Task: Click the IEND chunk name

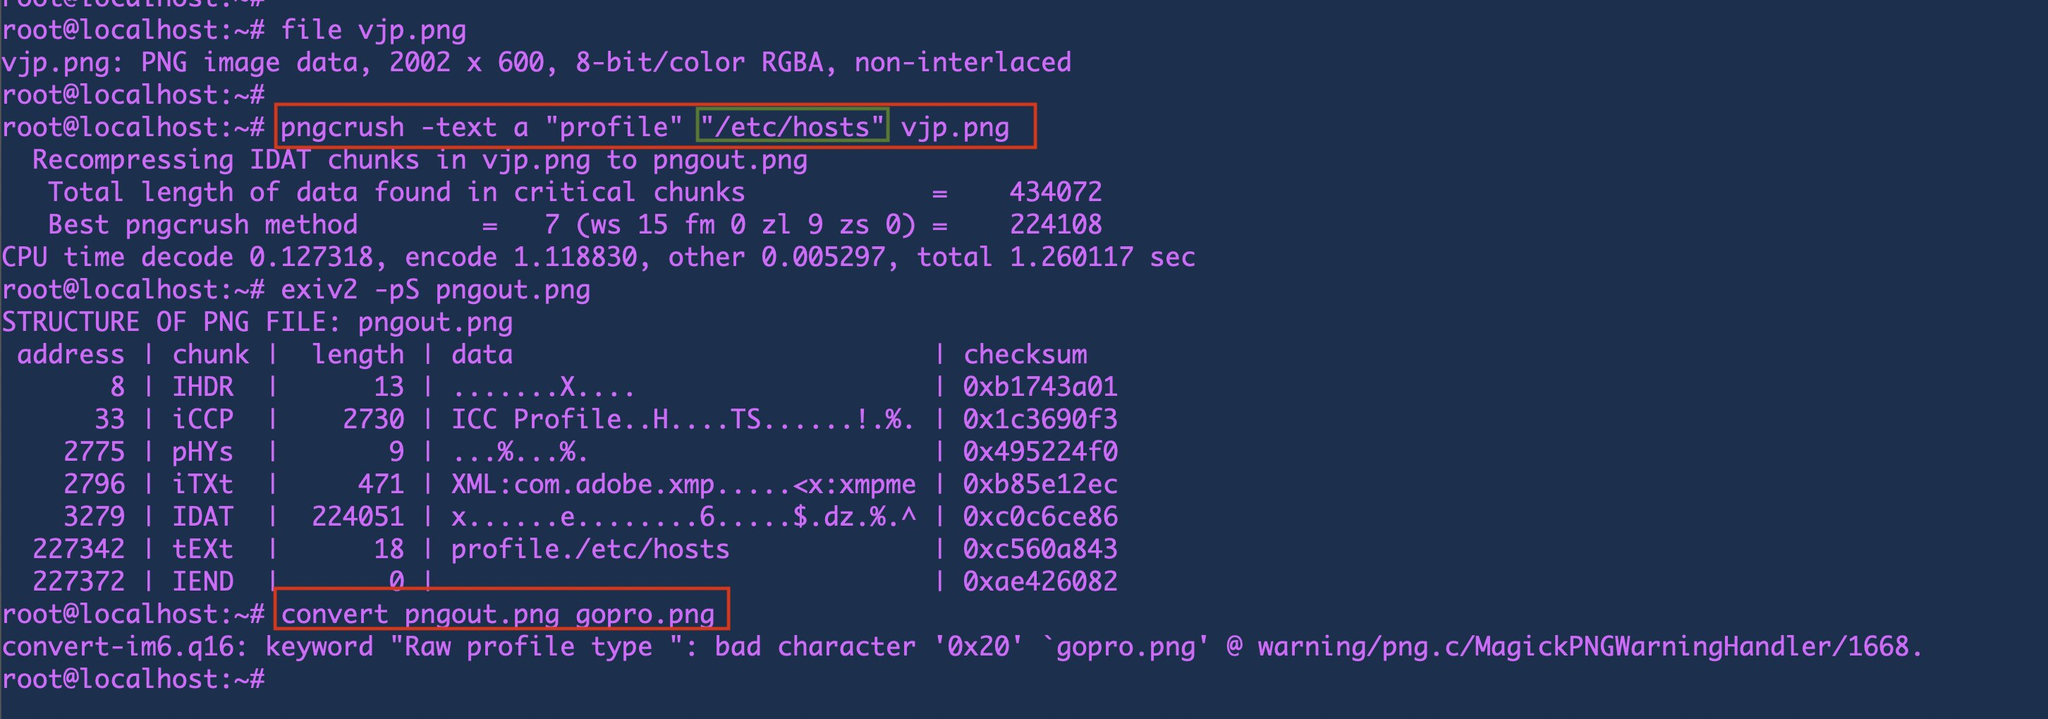Action: pos(203,582)
